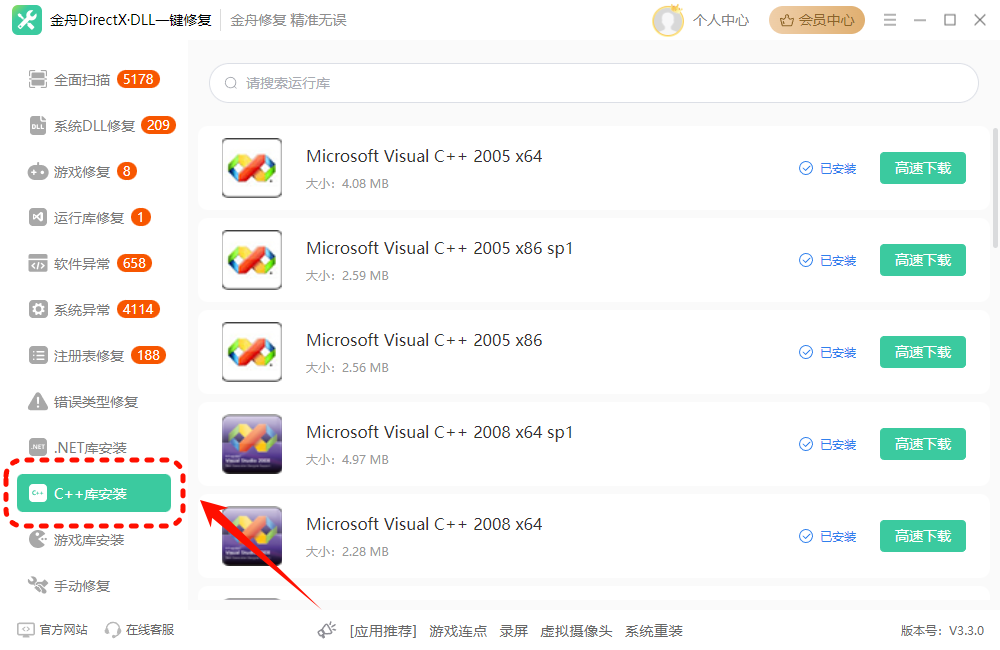Viewport: 1000px width, 650px height.
Task: Select the C++库安装 tab
Action: click(x=94, y=493)
